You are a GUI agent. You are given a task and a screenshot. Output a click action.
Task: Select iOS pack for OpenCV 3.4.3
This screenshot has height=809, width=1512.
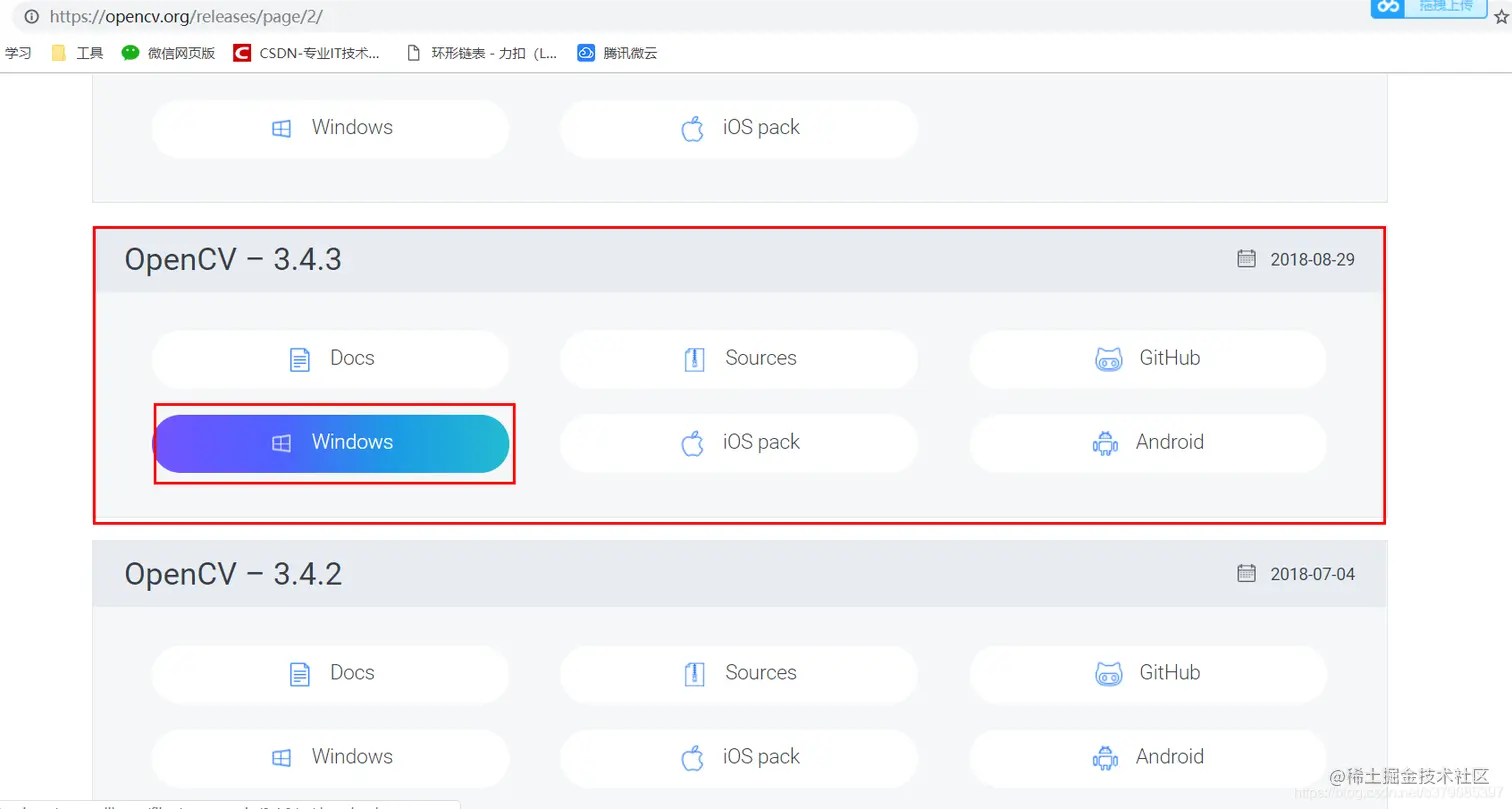point(739,443)
